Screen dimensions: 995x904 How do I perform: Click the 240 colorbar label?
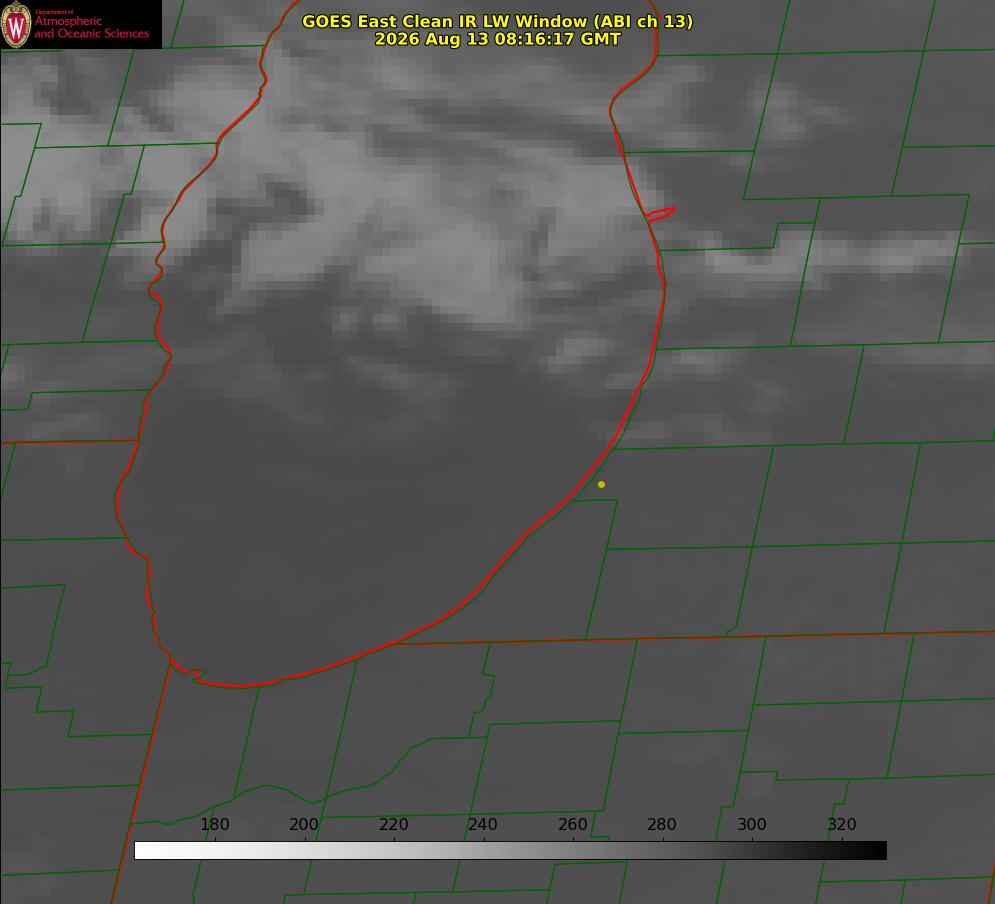[483, 824]
